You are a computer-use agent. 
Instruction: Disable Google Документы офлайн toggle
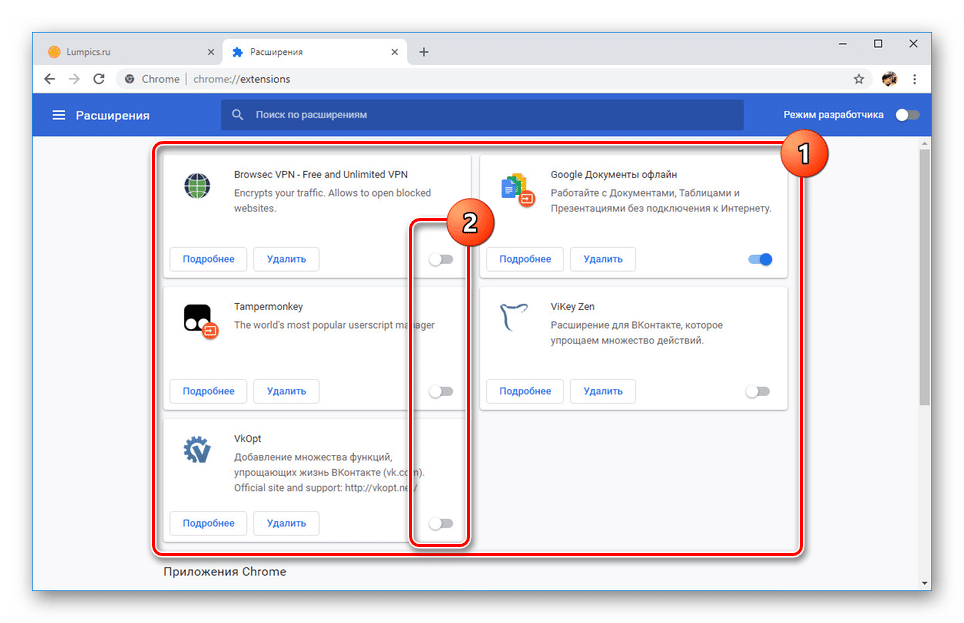click(x=760, y=260)
